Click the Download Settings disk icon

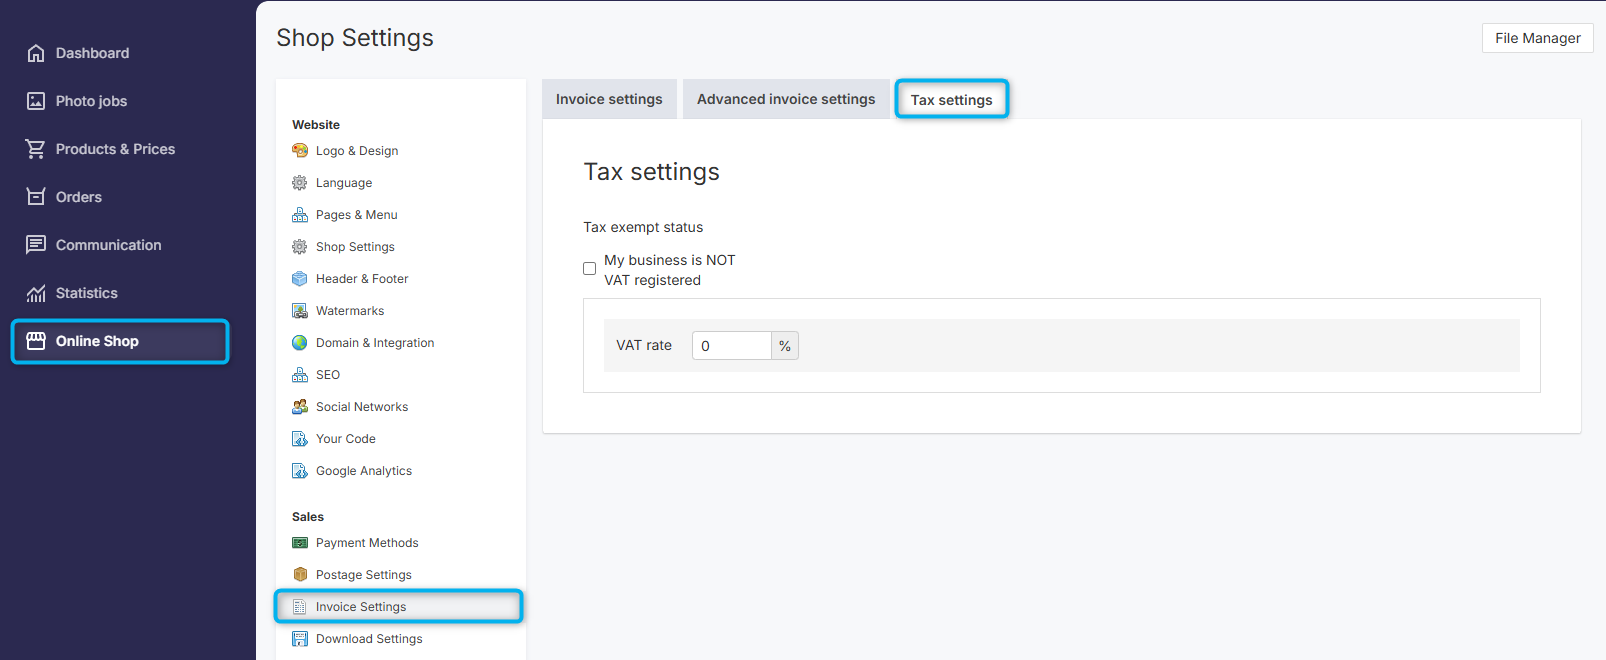click(x=300, y=639)
